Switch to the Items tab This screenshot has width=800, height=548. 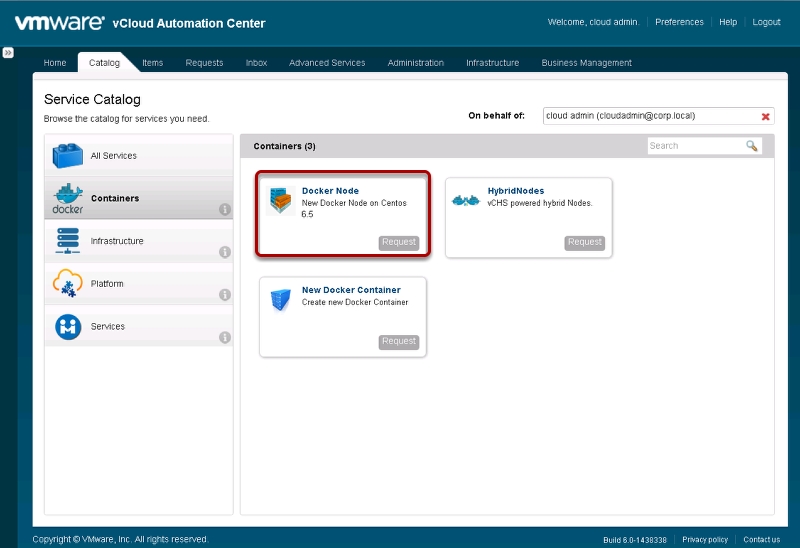(152, 63)
